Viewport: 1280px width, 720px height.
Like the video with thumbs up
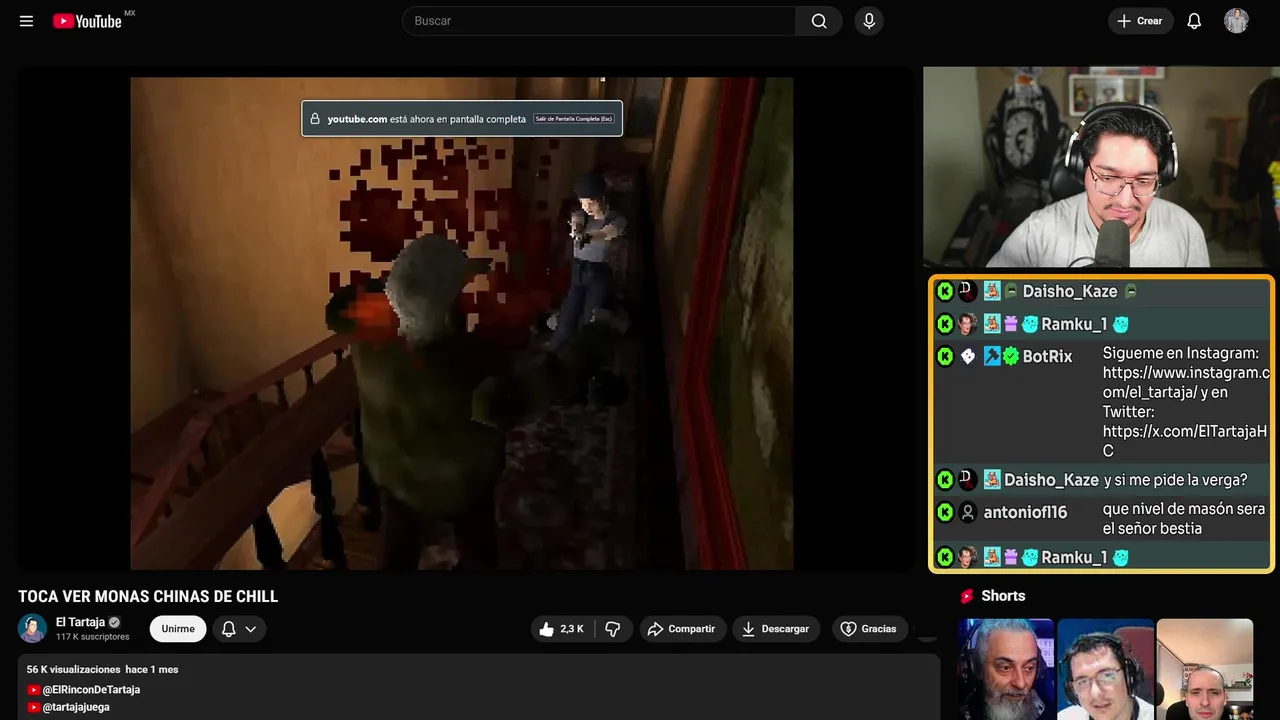tap(561, 629)
